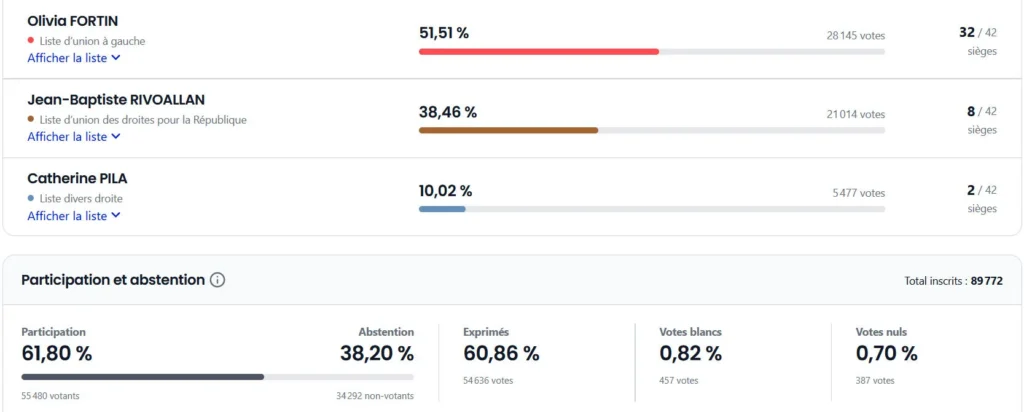Viewport: 1024px width, 412px height.
Task: Click the brown dot by Liste d'union des droites
Action: [31, 120]
